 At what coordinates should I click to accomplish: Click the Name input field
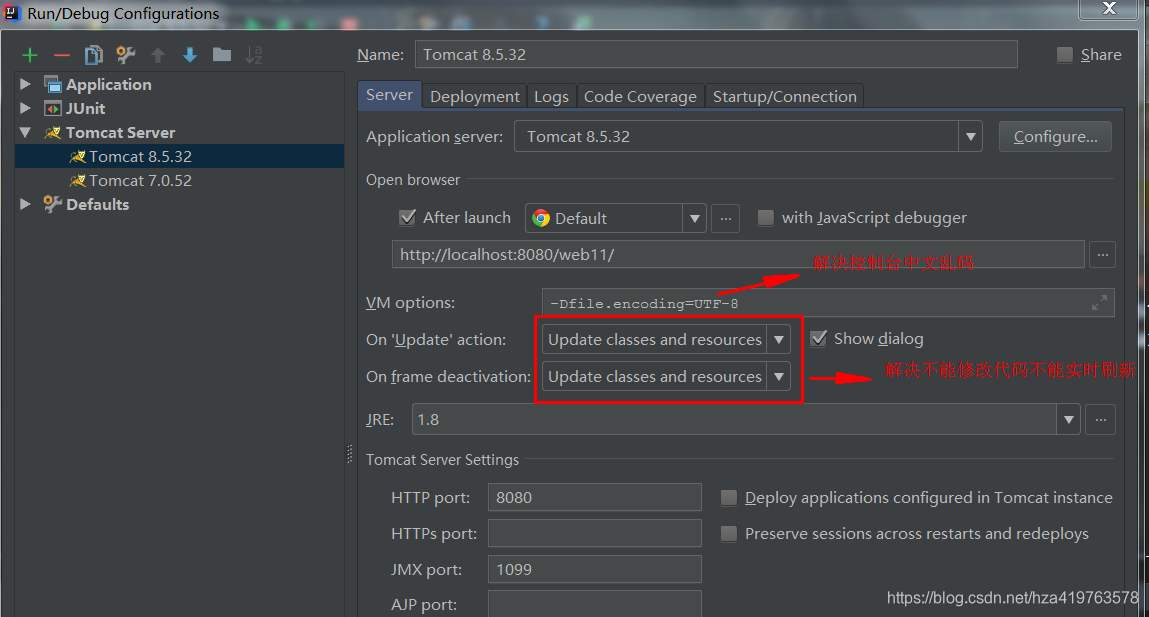coord(716,54)
